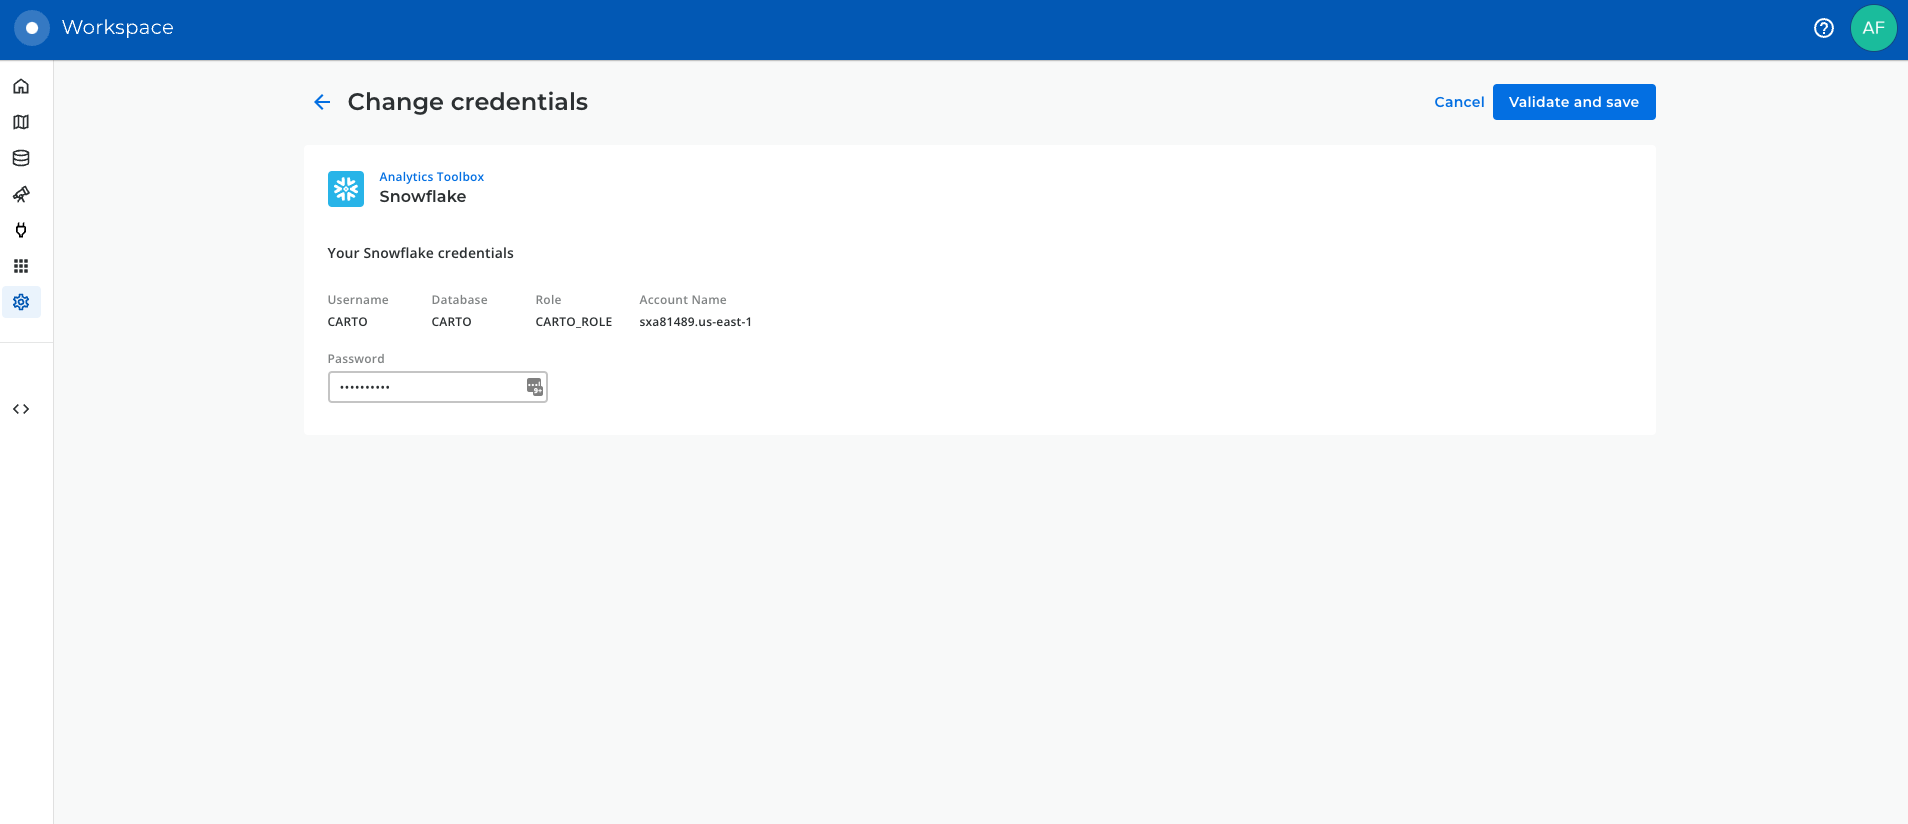Click the Analytics Toolbox link
Viewport: 1908px width, 824px height.
coord(431,177)
